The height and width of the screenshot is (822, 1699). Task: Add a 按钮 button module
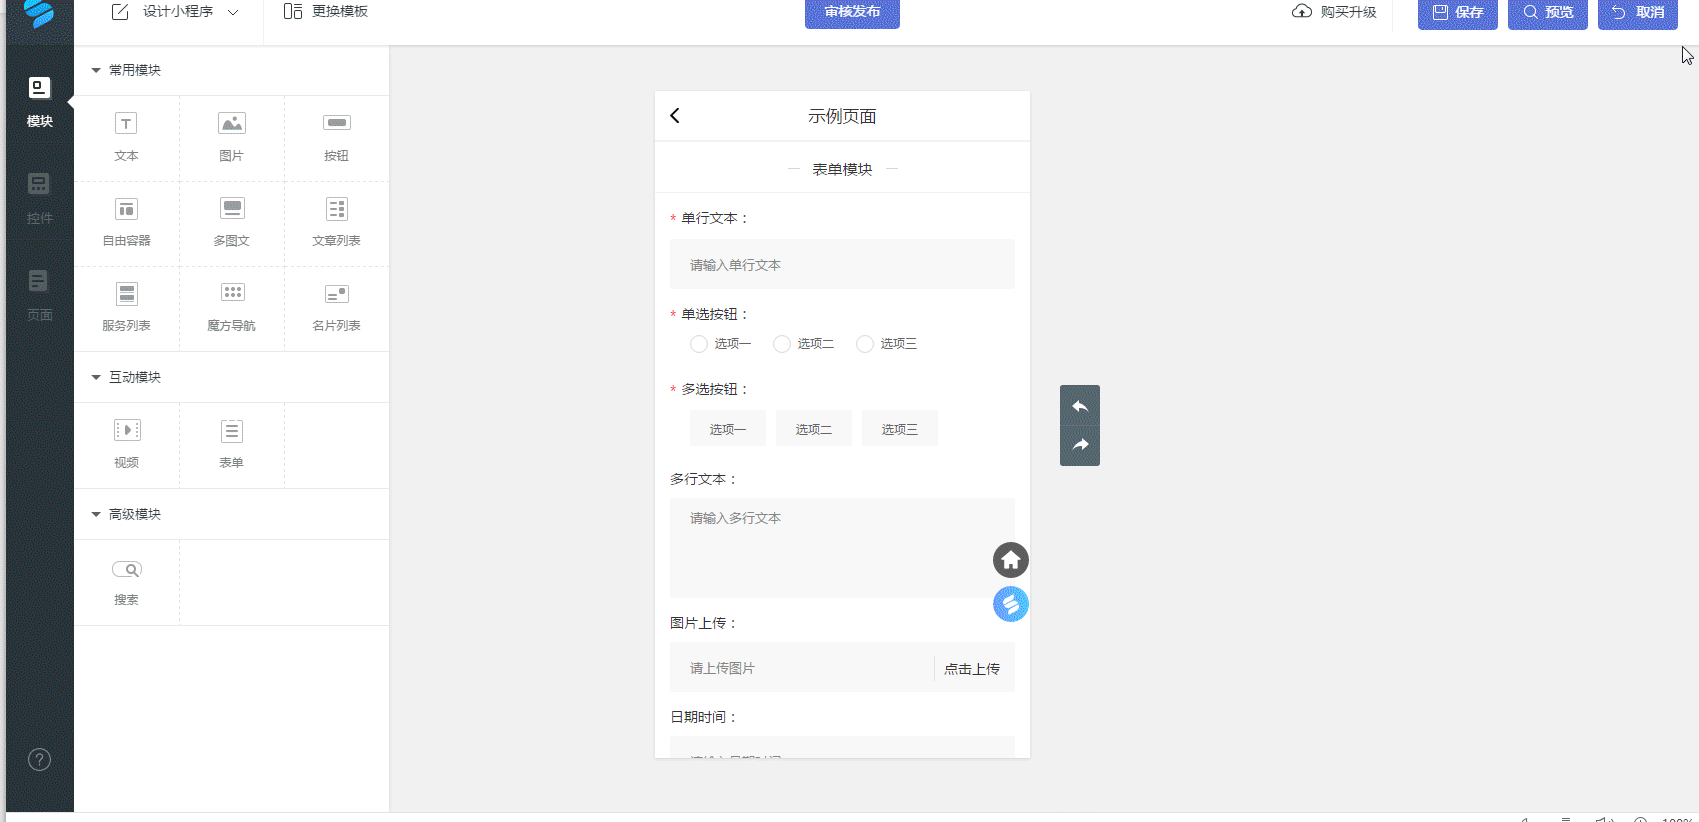click(x=336, y=137)
